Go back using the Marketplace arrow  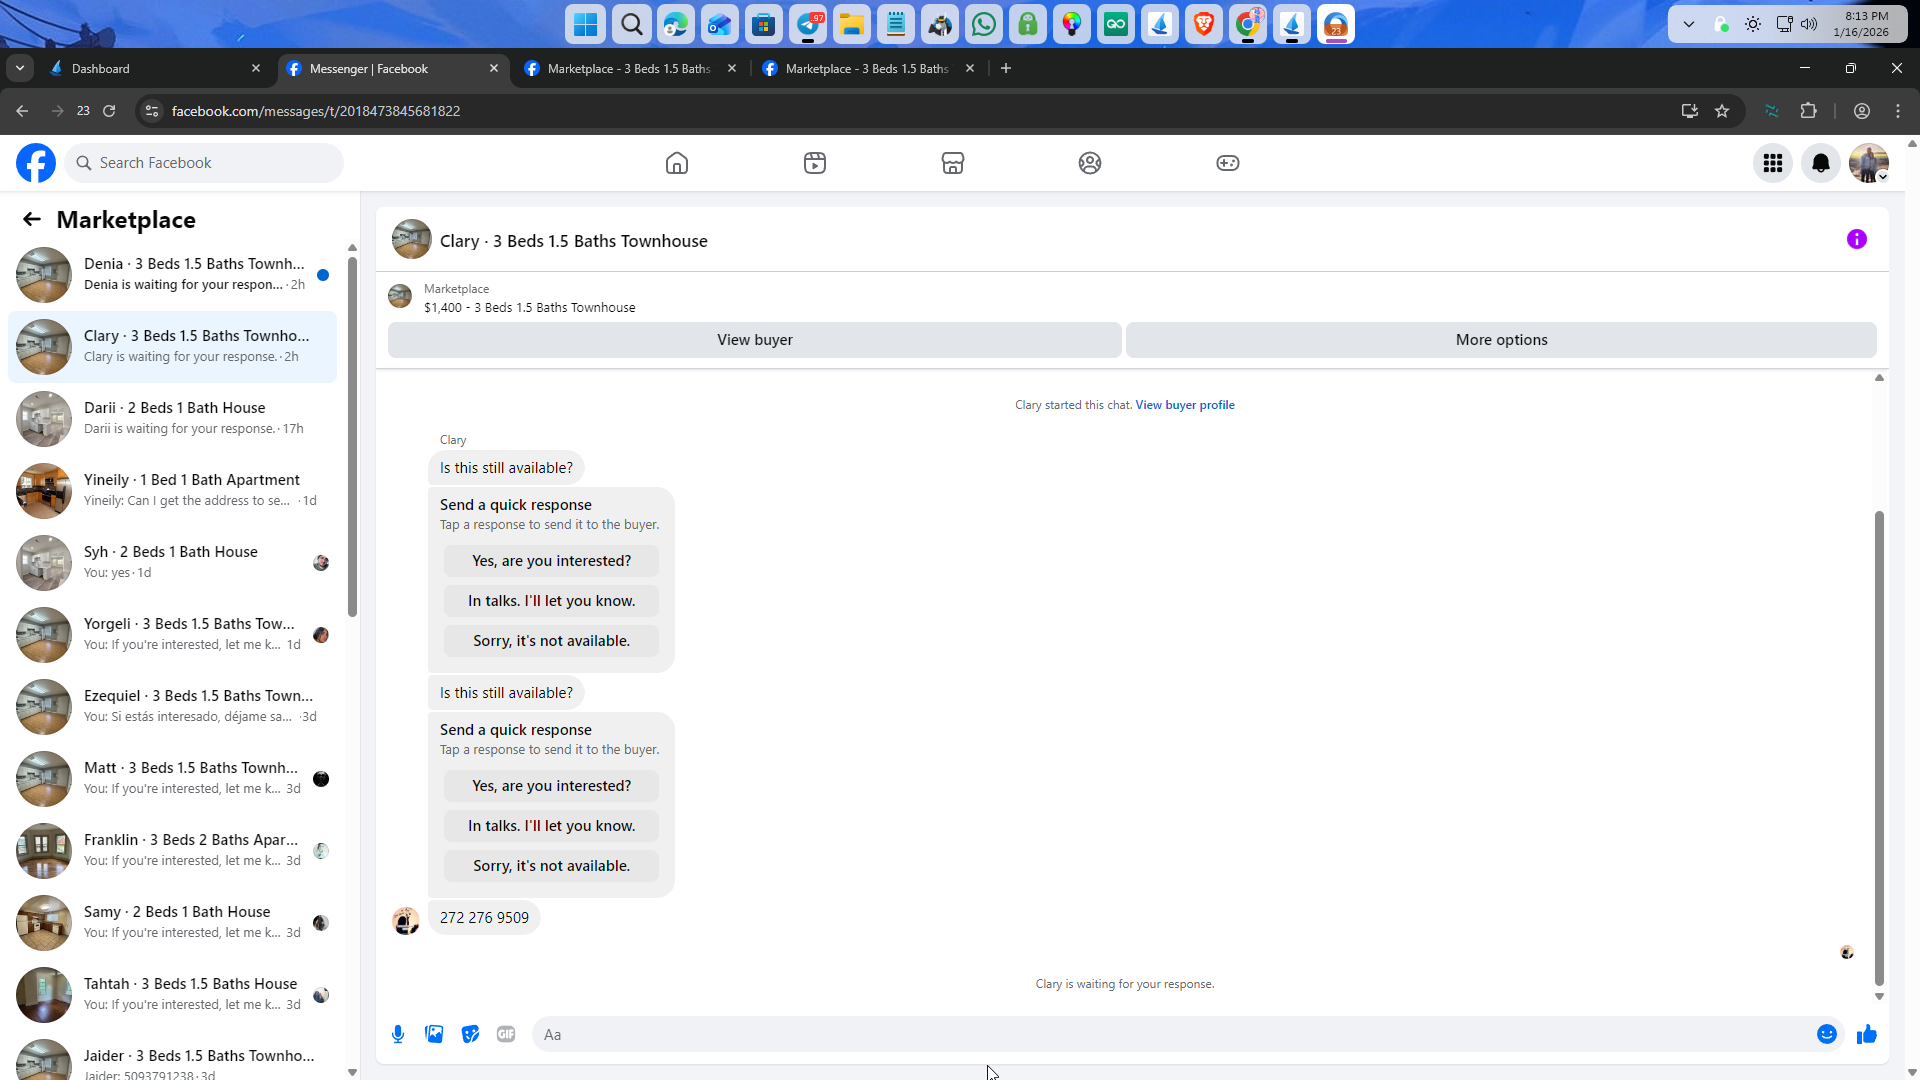click(32, 220)
